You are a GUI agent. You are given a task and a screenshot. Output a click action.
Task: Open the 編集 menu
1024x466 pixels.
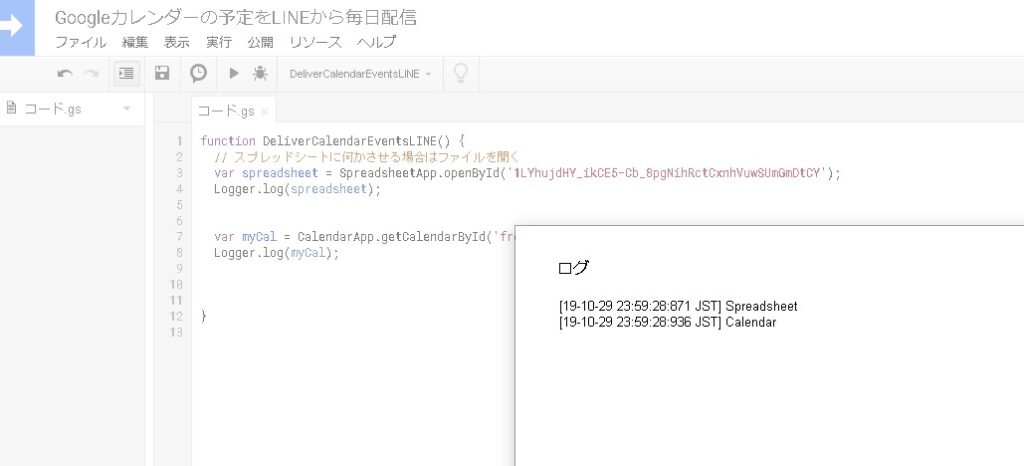click(135, 42)
